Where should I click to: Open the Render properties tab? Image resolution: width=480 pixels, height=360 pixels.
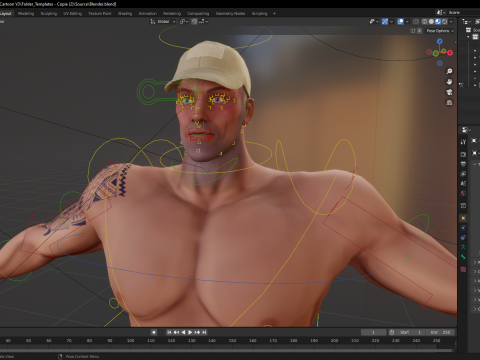click(463, 154)
